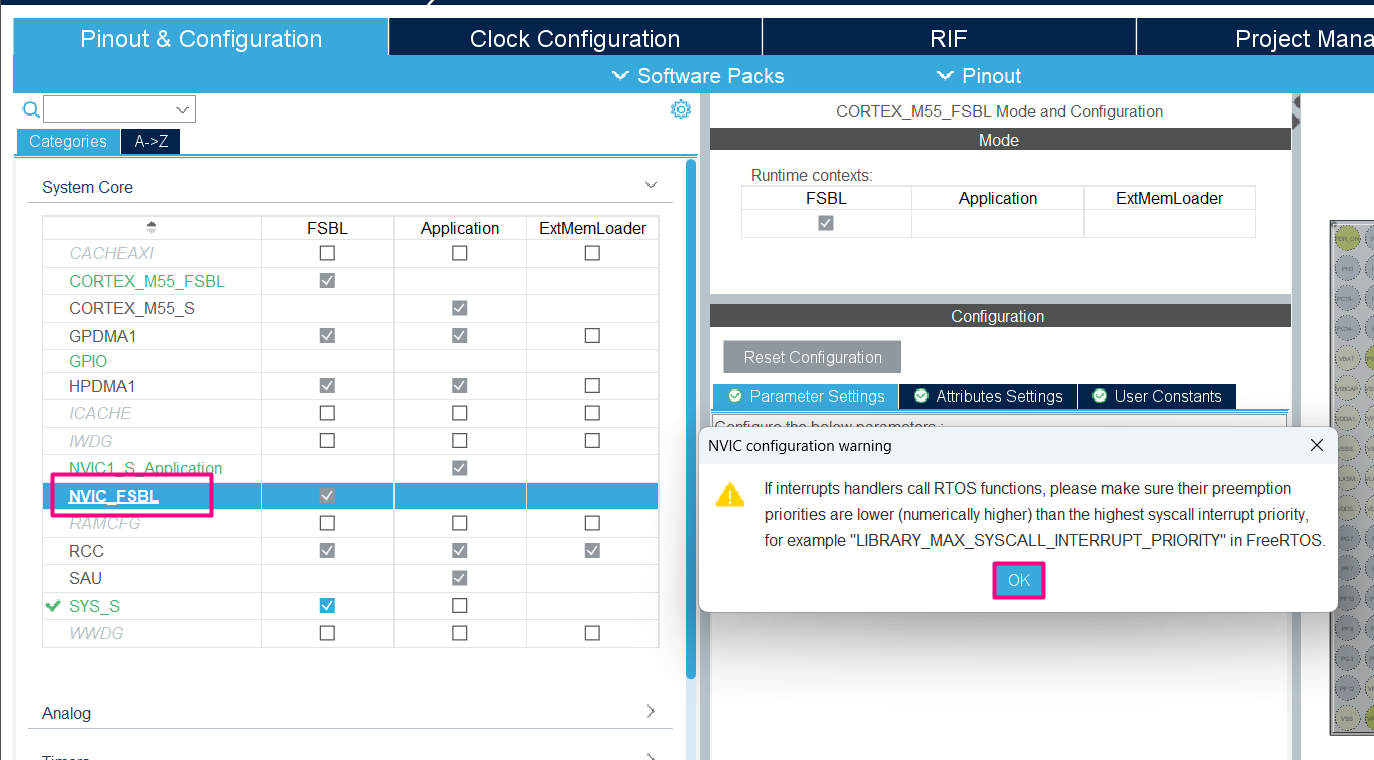Image resolution: width=1374 pixels, height=760 pixels.
Task: Uncheck RCC ExtMemLoader checkbox
Action: point(591,550)
